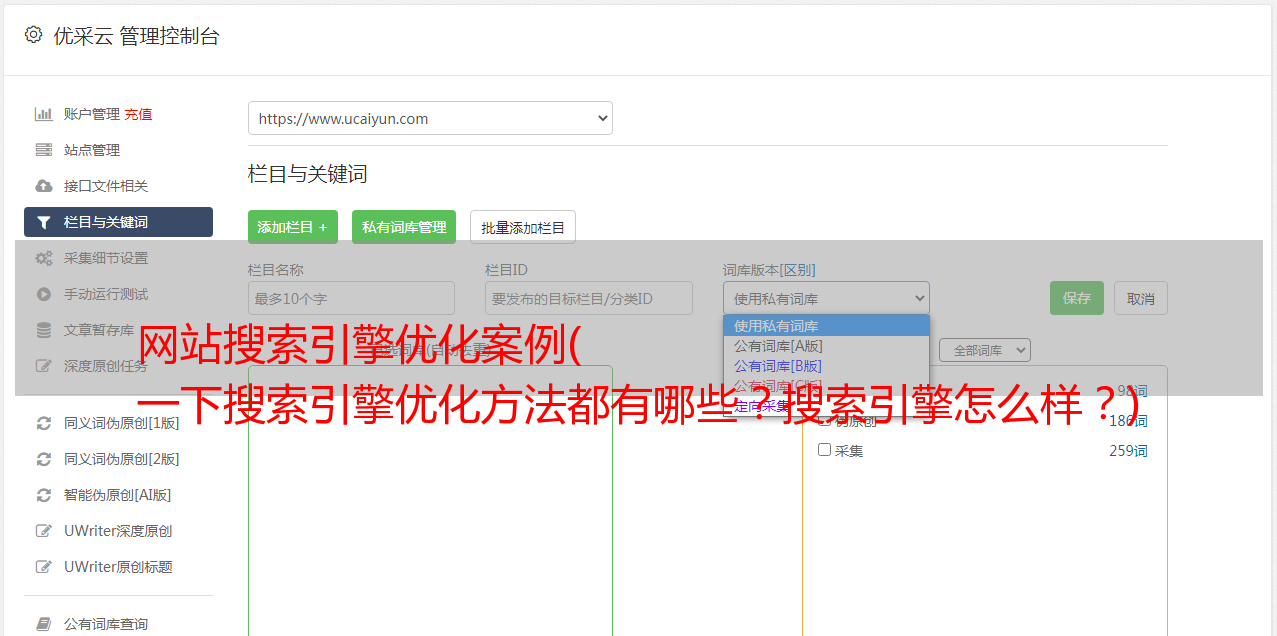
Task: Choose 公有词库[A版] from the dropdown list
Action: pos(826,346)
